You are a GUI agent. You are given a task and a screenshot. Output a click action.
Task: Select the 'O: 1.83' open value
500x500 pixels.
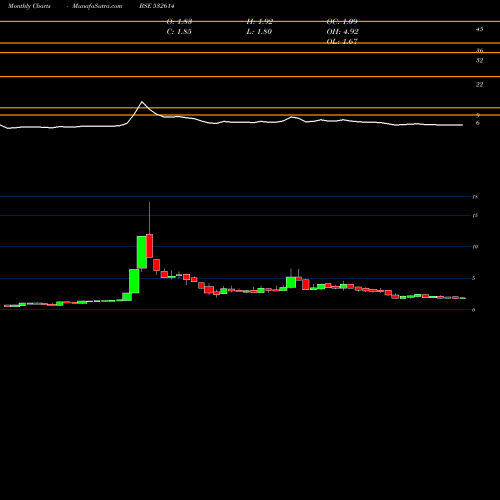tap(179, 22)
